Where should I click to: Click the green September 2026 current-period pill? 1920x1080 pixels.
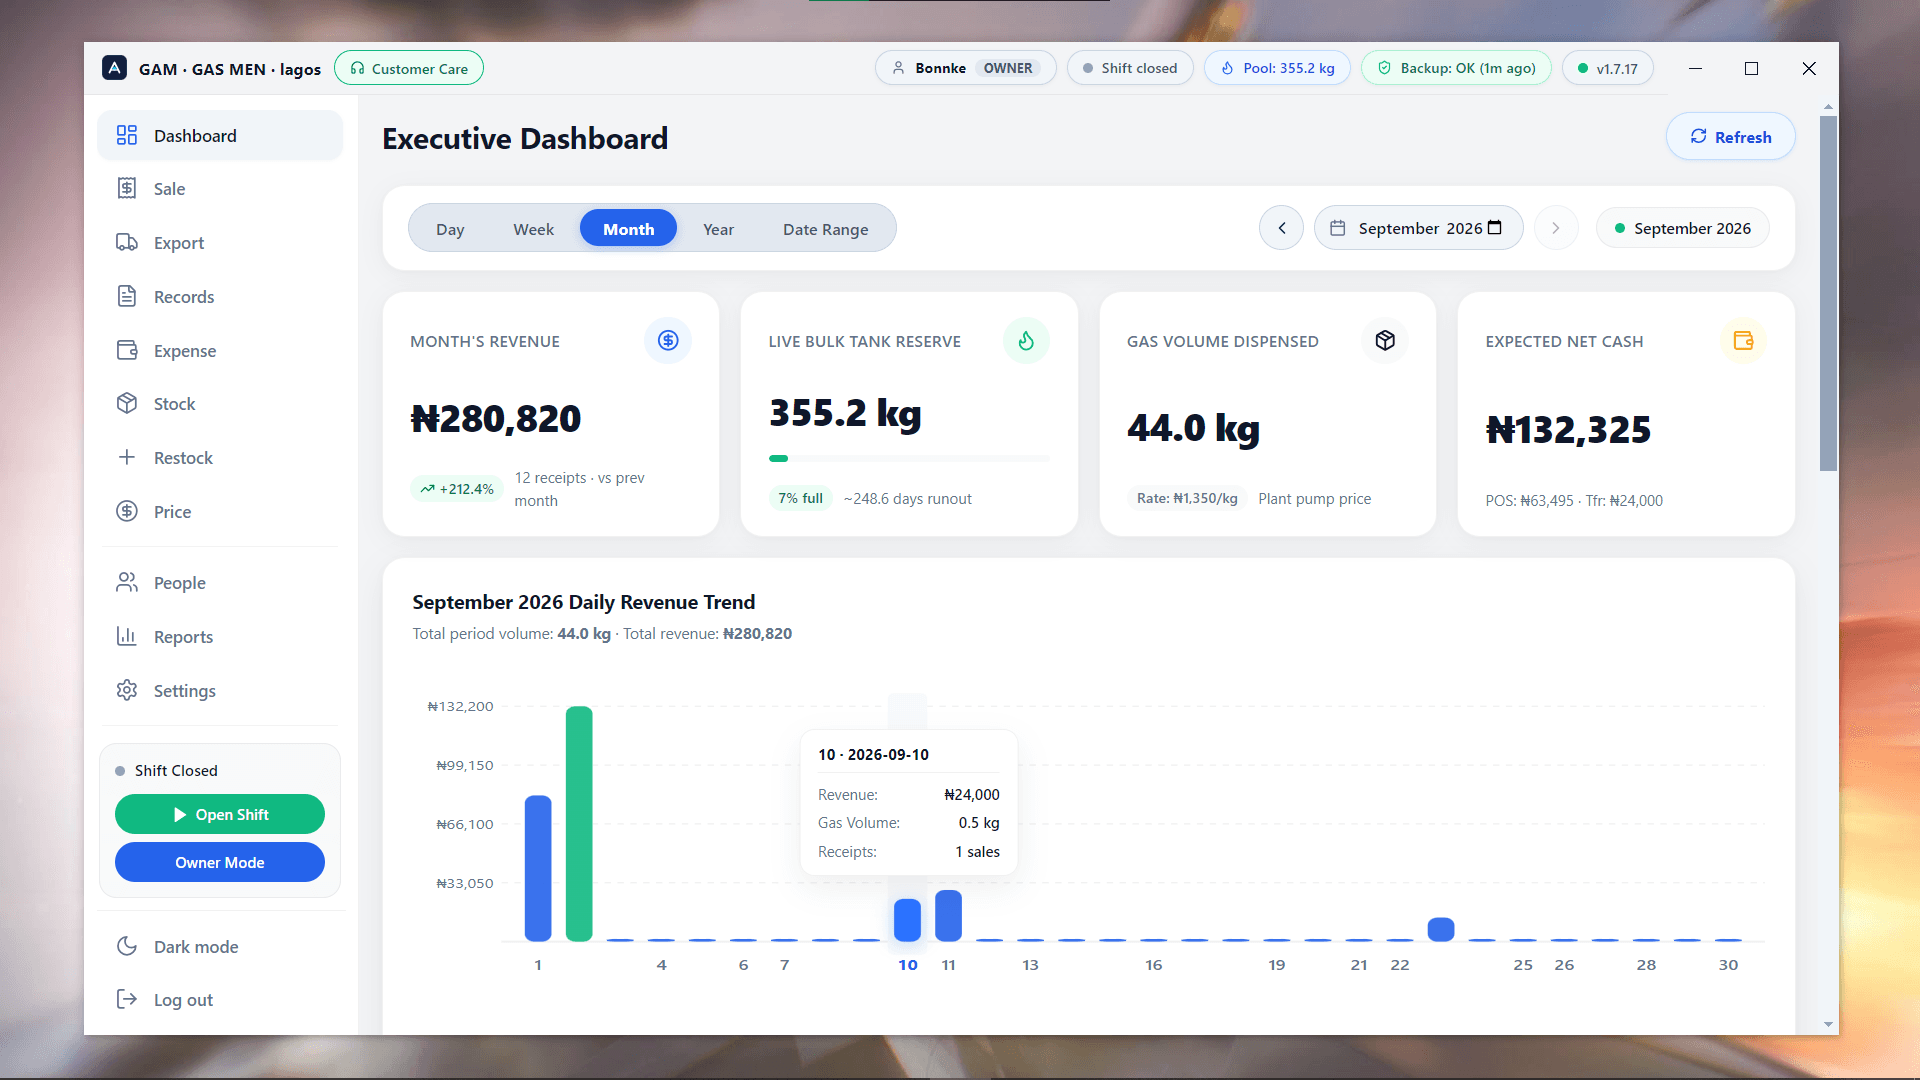1682,228
